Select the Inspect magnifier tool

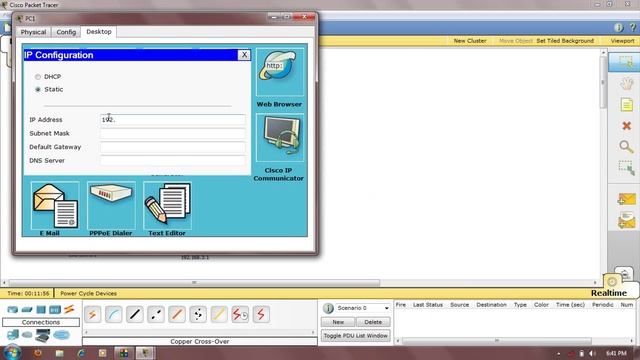626,147
